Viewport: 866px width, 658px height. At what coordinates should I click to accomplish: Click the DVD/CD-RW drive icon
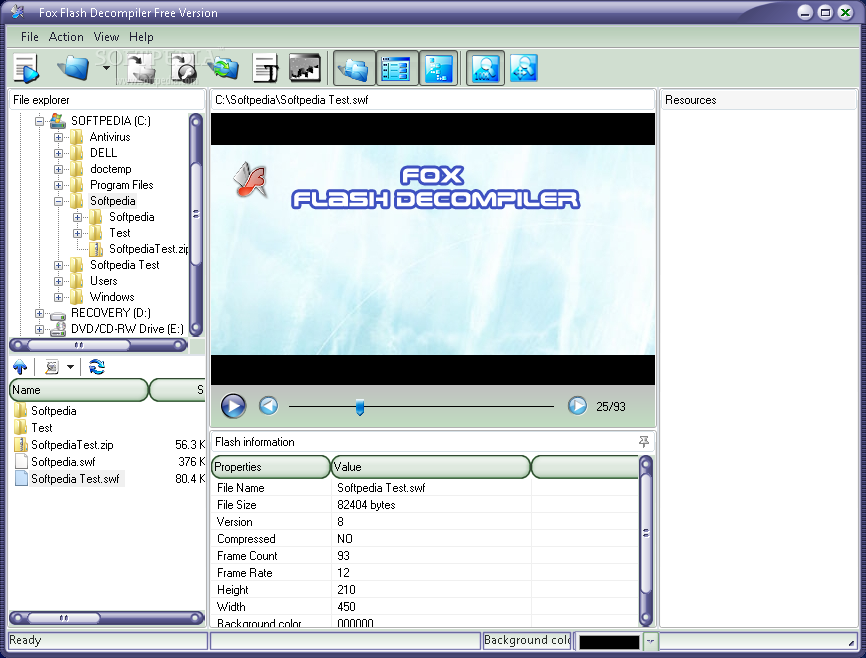(x=57, y=329)
